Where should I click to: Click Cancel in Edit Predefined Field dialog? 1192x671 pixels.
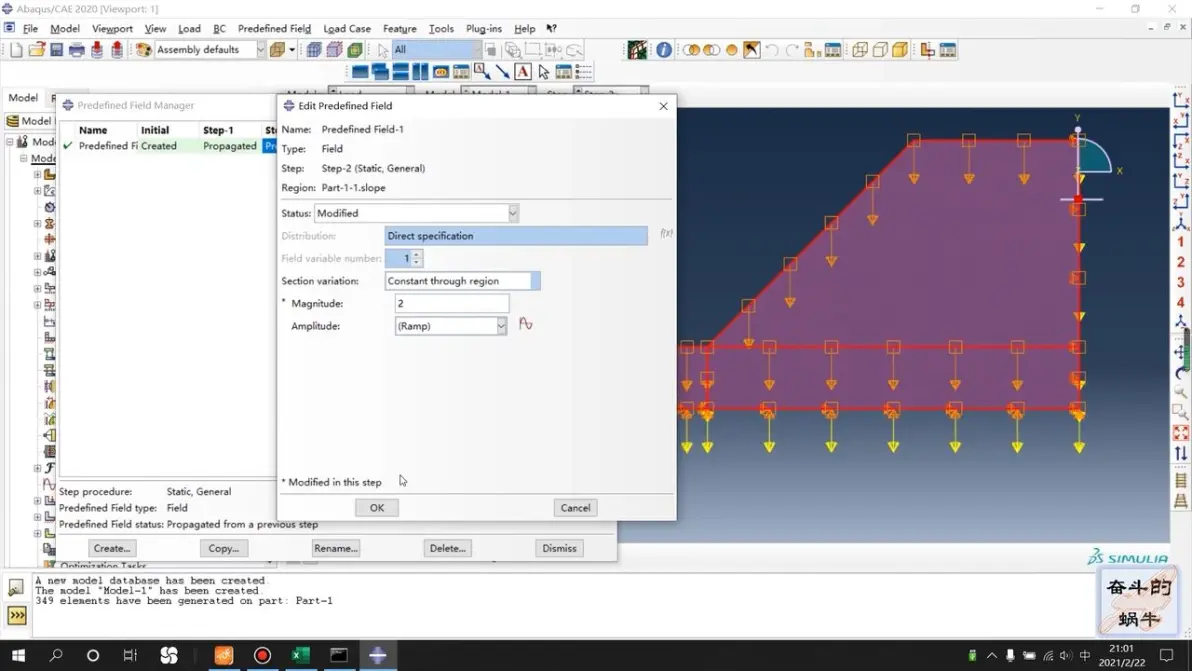(x=575, y=508)
